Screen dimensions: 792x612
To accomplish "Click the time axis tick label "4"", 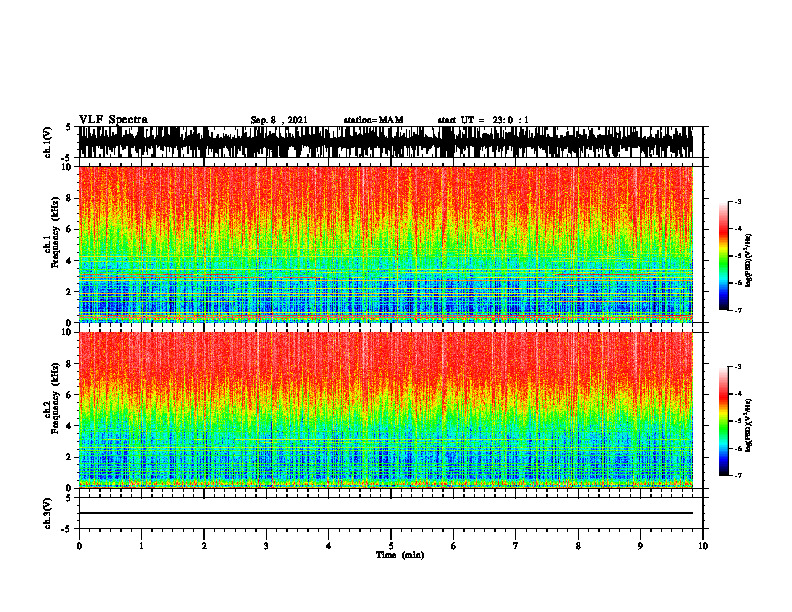I will click(x=329, y=546).
